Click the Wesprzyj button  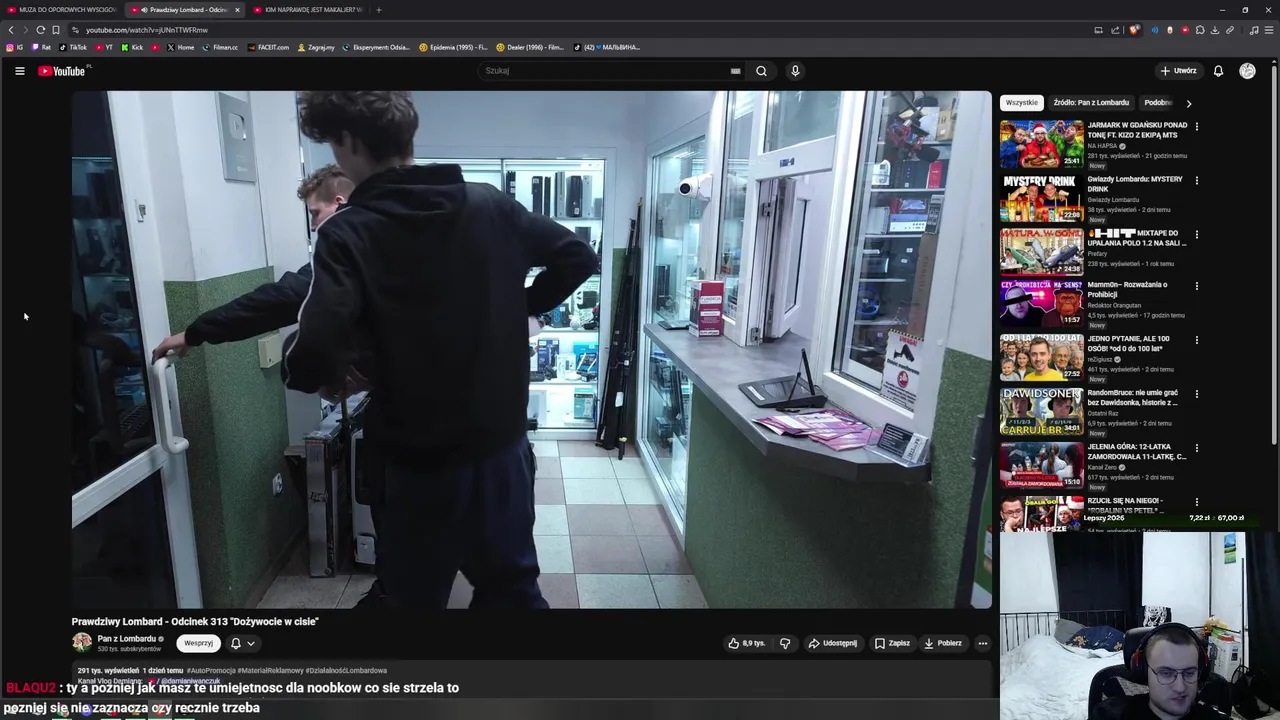point(198,643)
